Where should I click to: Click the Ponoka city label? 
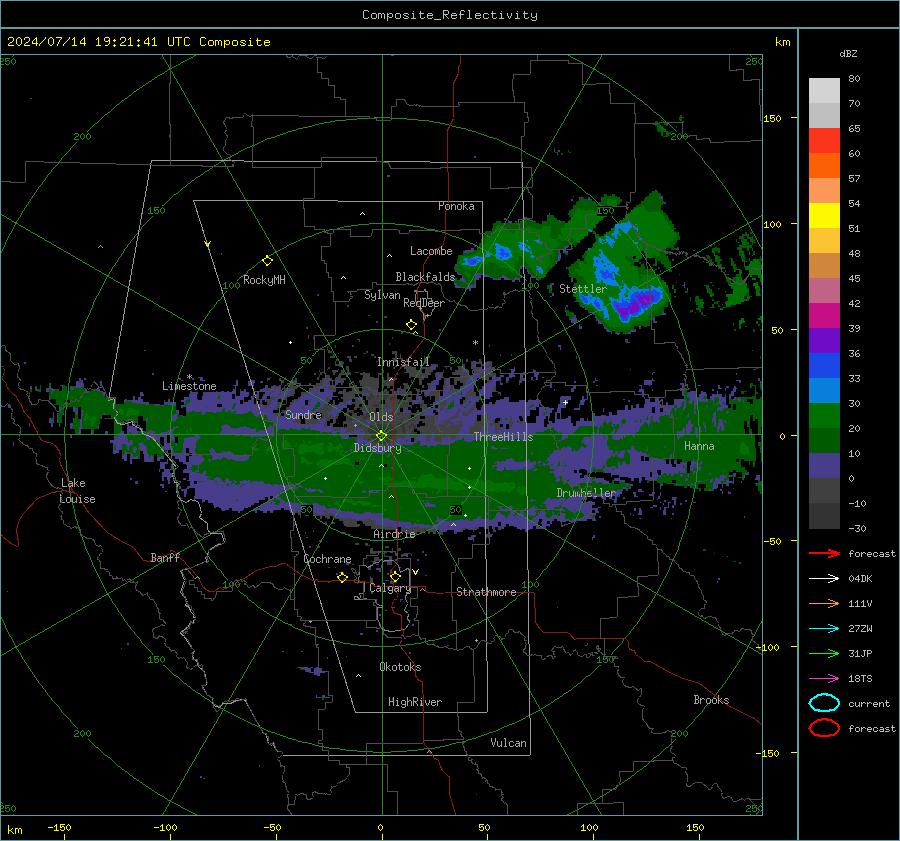(x=456, y=206)
